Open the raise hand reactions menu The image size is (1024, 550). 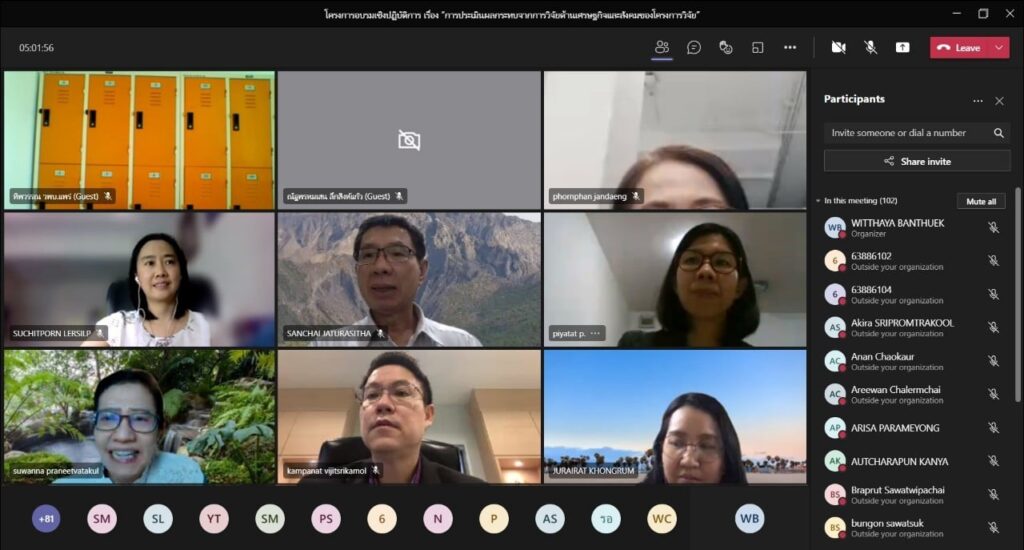726,47
